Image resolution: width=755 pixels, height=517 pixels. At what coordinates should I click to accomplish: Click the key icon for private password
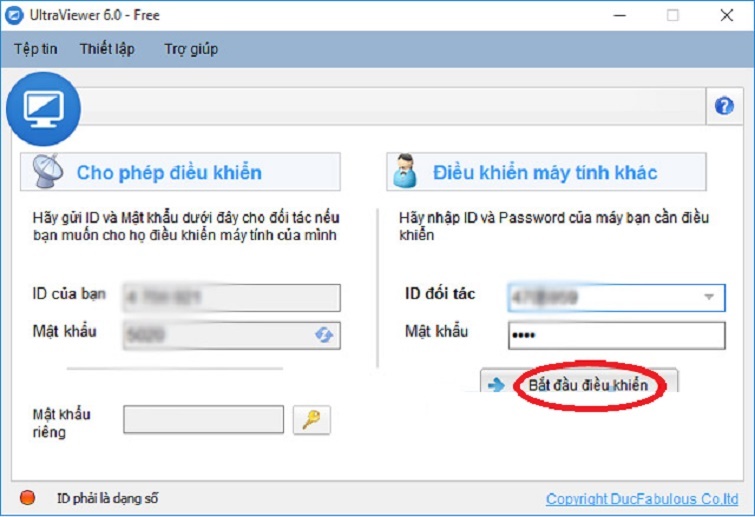point(311,420)
